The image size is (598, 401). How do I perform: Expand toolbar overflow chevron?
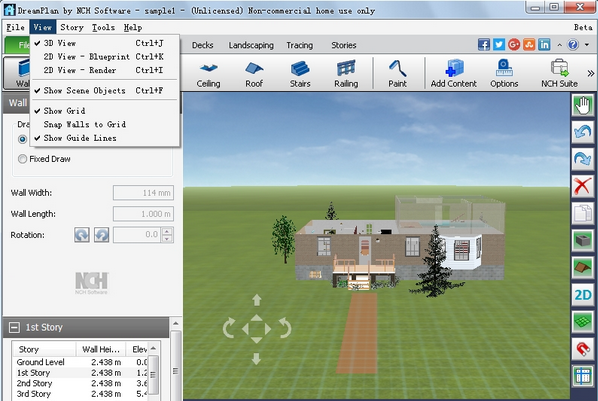coord(590,73)
